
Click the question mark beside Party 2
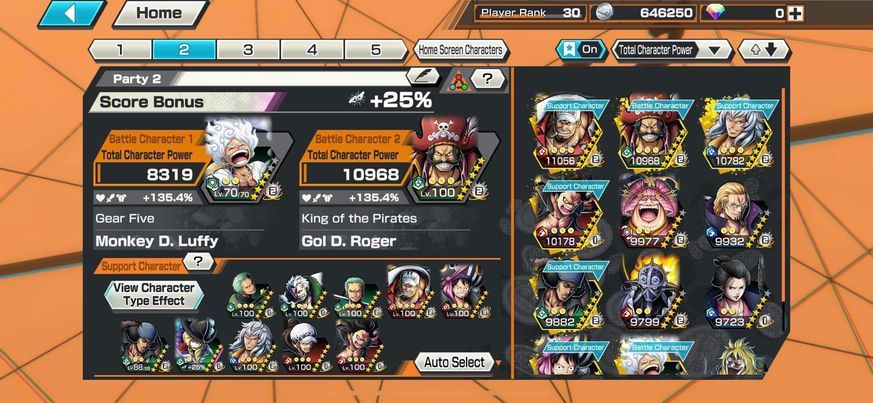click(x=487, y=78)
